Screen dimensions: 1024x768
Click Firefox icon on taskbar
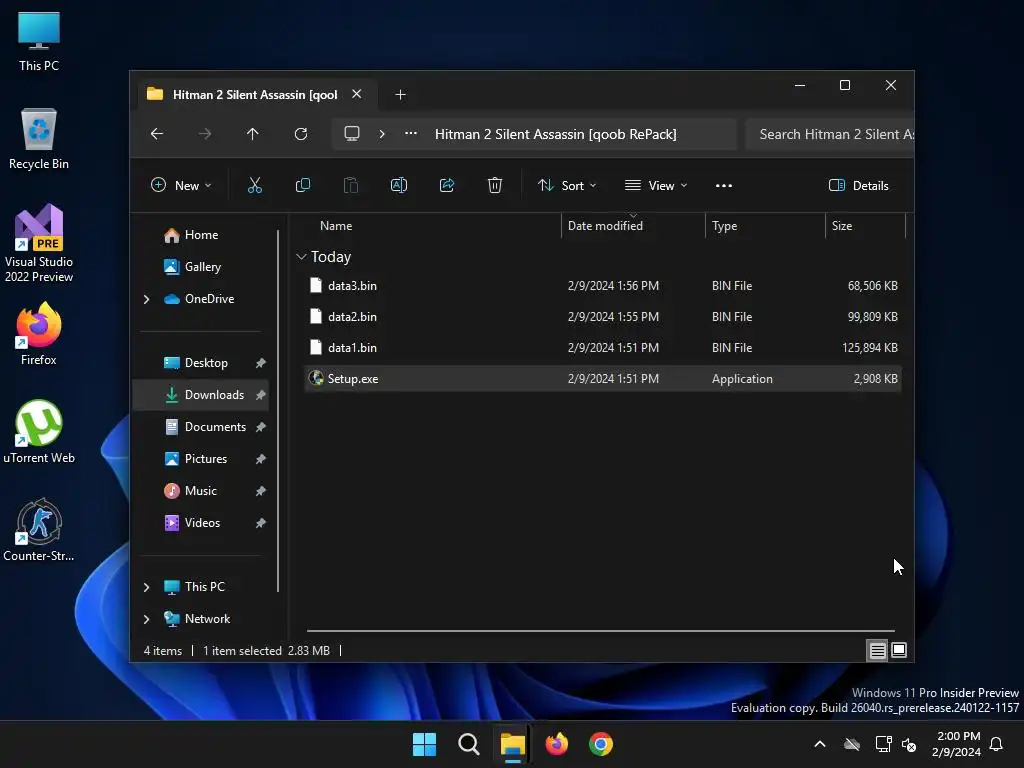point(556,744)
